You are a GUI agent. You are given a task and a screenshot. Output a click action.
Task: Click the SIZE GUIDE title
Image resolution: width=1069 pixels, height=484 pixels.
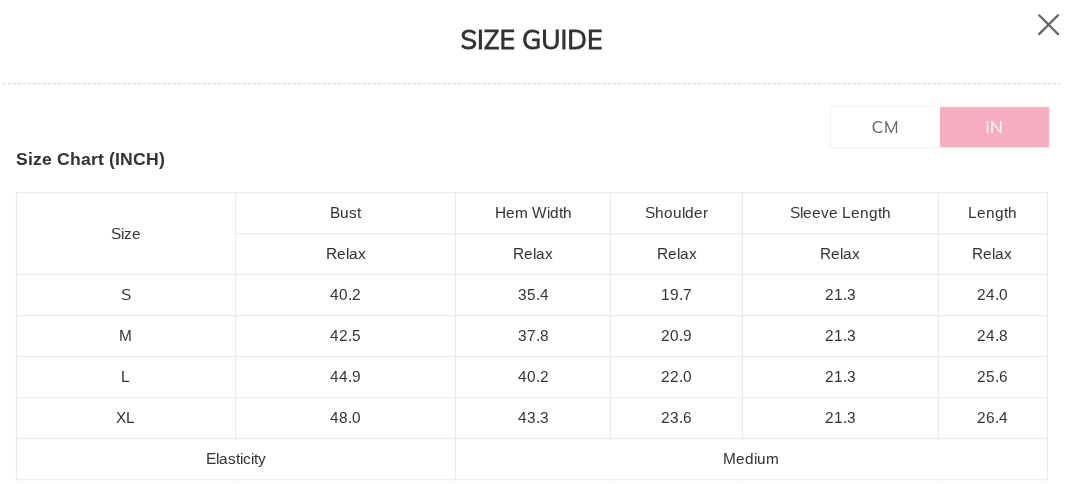coord(531,40)
